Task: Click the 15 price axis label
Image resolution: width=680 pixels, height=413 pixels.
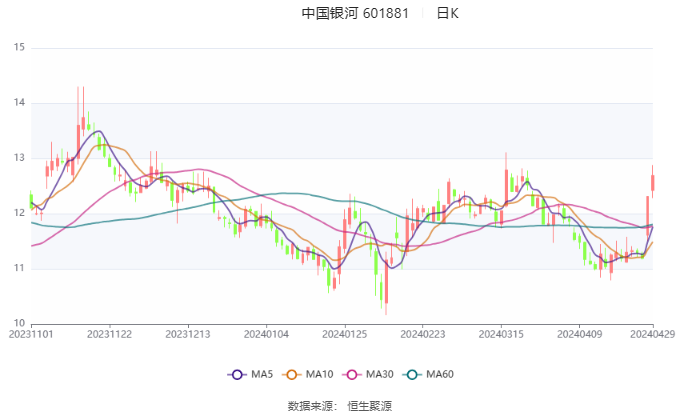Action: tap(19, 47)
